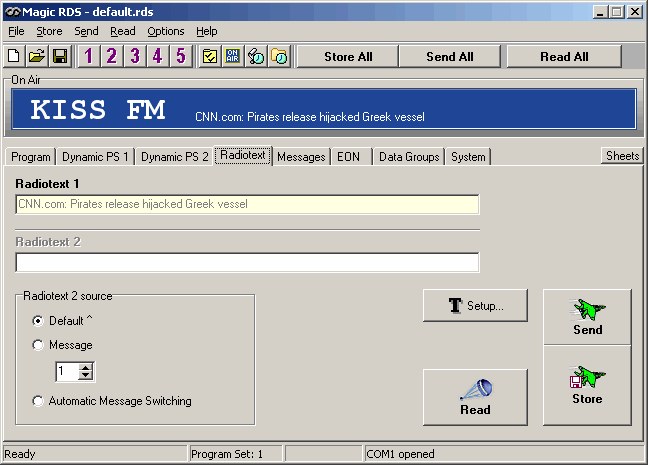Open the Read menu
648x465 pixels.
(x=123, y=31)
